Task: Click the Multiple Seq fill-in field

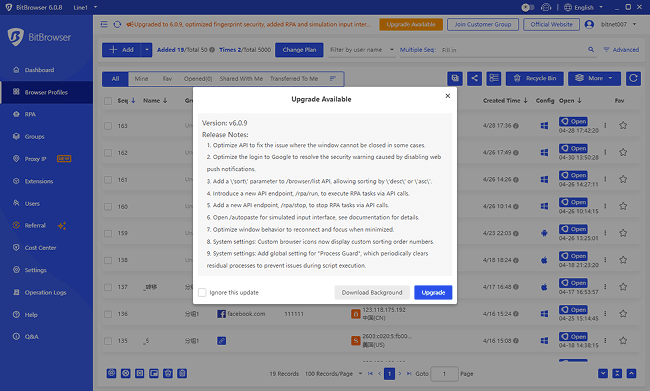Action: pos(512,50)
